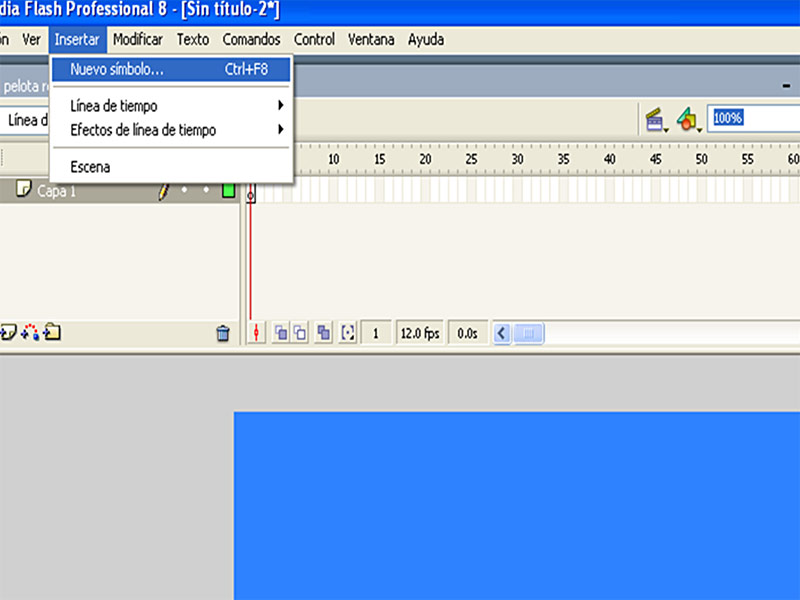800x600 pixels.
Task: Click the Edit Scene clapperboard icon
Action: 656,120
